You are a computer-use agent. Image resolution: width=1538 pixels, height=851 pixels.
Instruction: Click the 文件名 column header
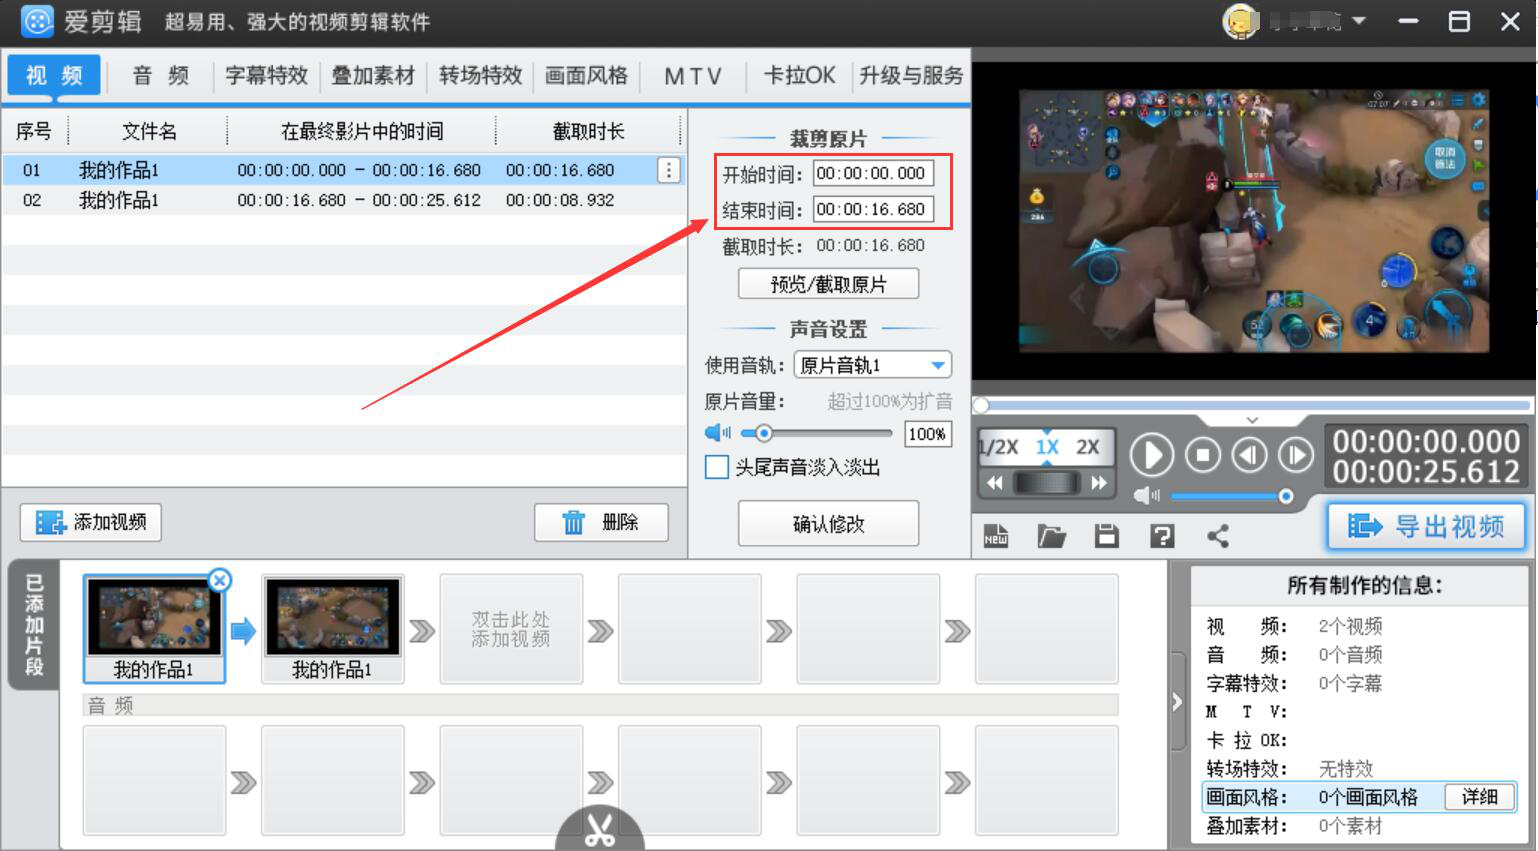tap(149, 131)
